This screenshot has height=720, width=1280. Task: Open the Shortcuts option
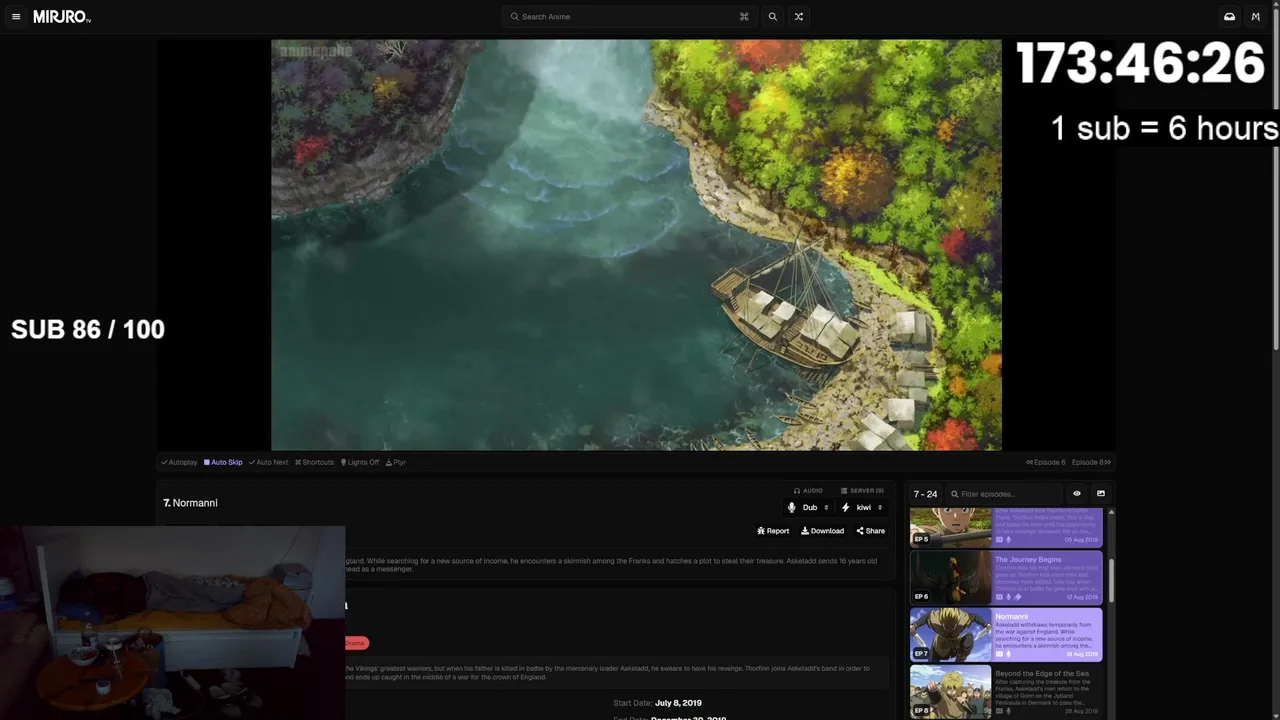coord(314,462)
